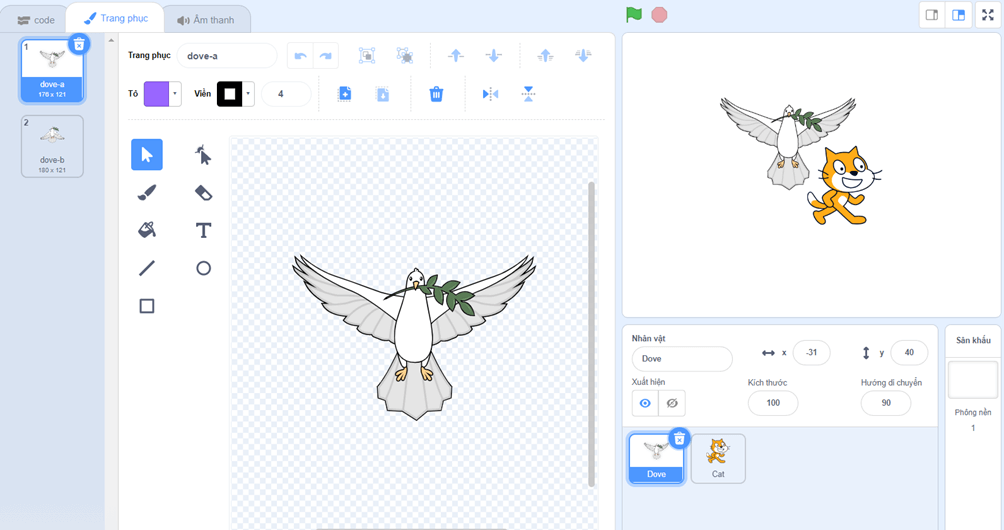Screen dimensions: 1004x530
Task: Delete the dove-a costume
Action: pos(79,44)
